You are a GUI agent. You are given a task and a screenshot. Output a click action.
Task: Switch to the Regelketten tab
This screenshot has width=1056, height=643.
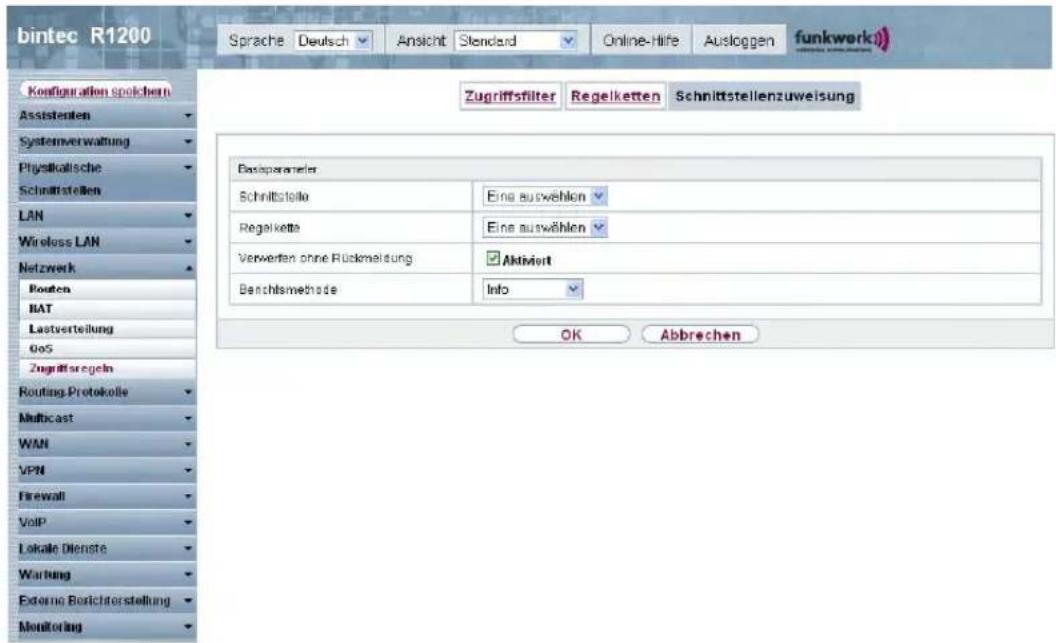616,96
